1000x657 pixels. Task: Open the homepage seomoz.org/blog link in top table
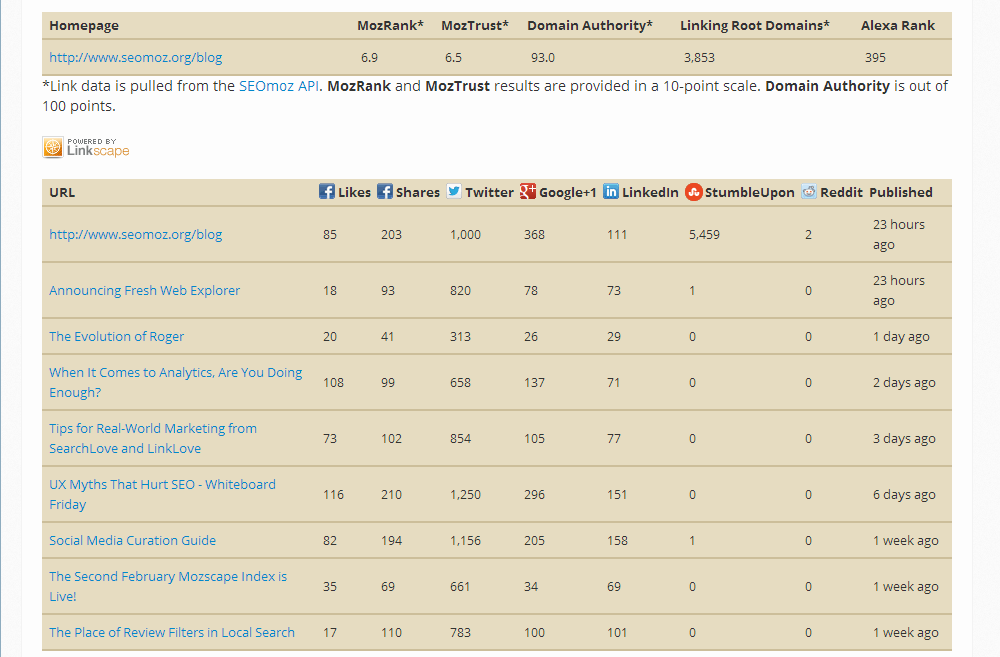coord(136,58)
